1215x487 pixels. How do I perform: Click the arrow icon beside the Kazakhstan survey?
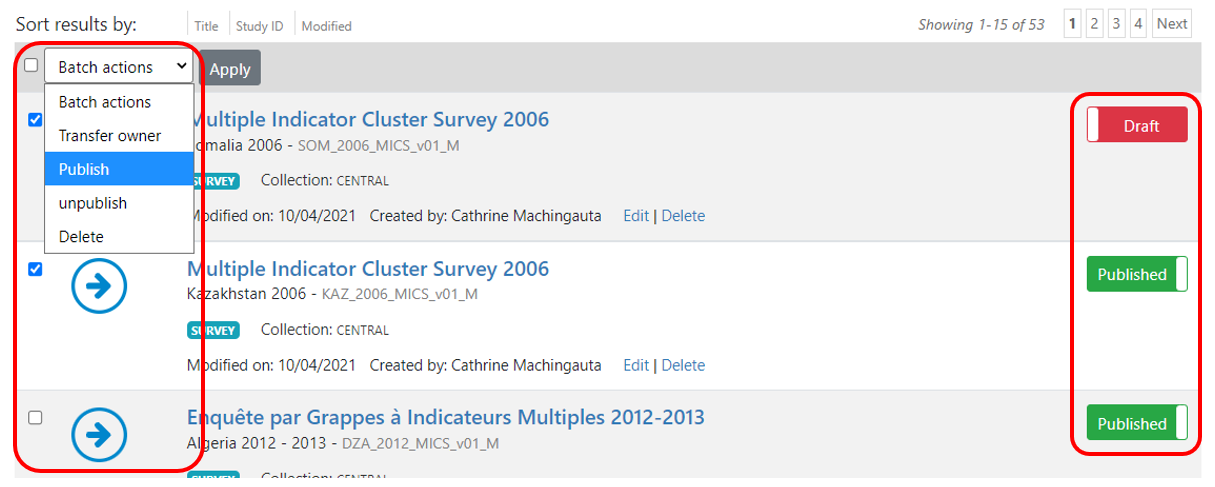click(99, 287)
